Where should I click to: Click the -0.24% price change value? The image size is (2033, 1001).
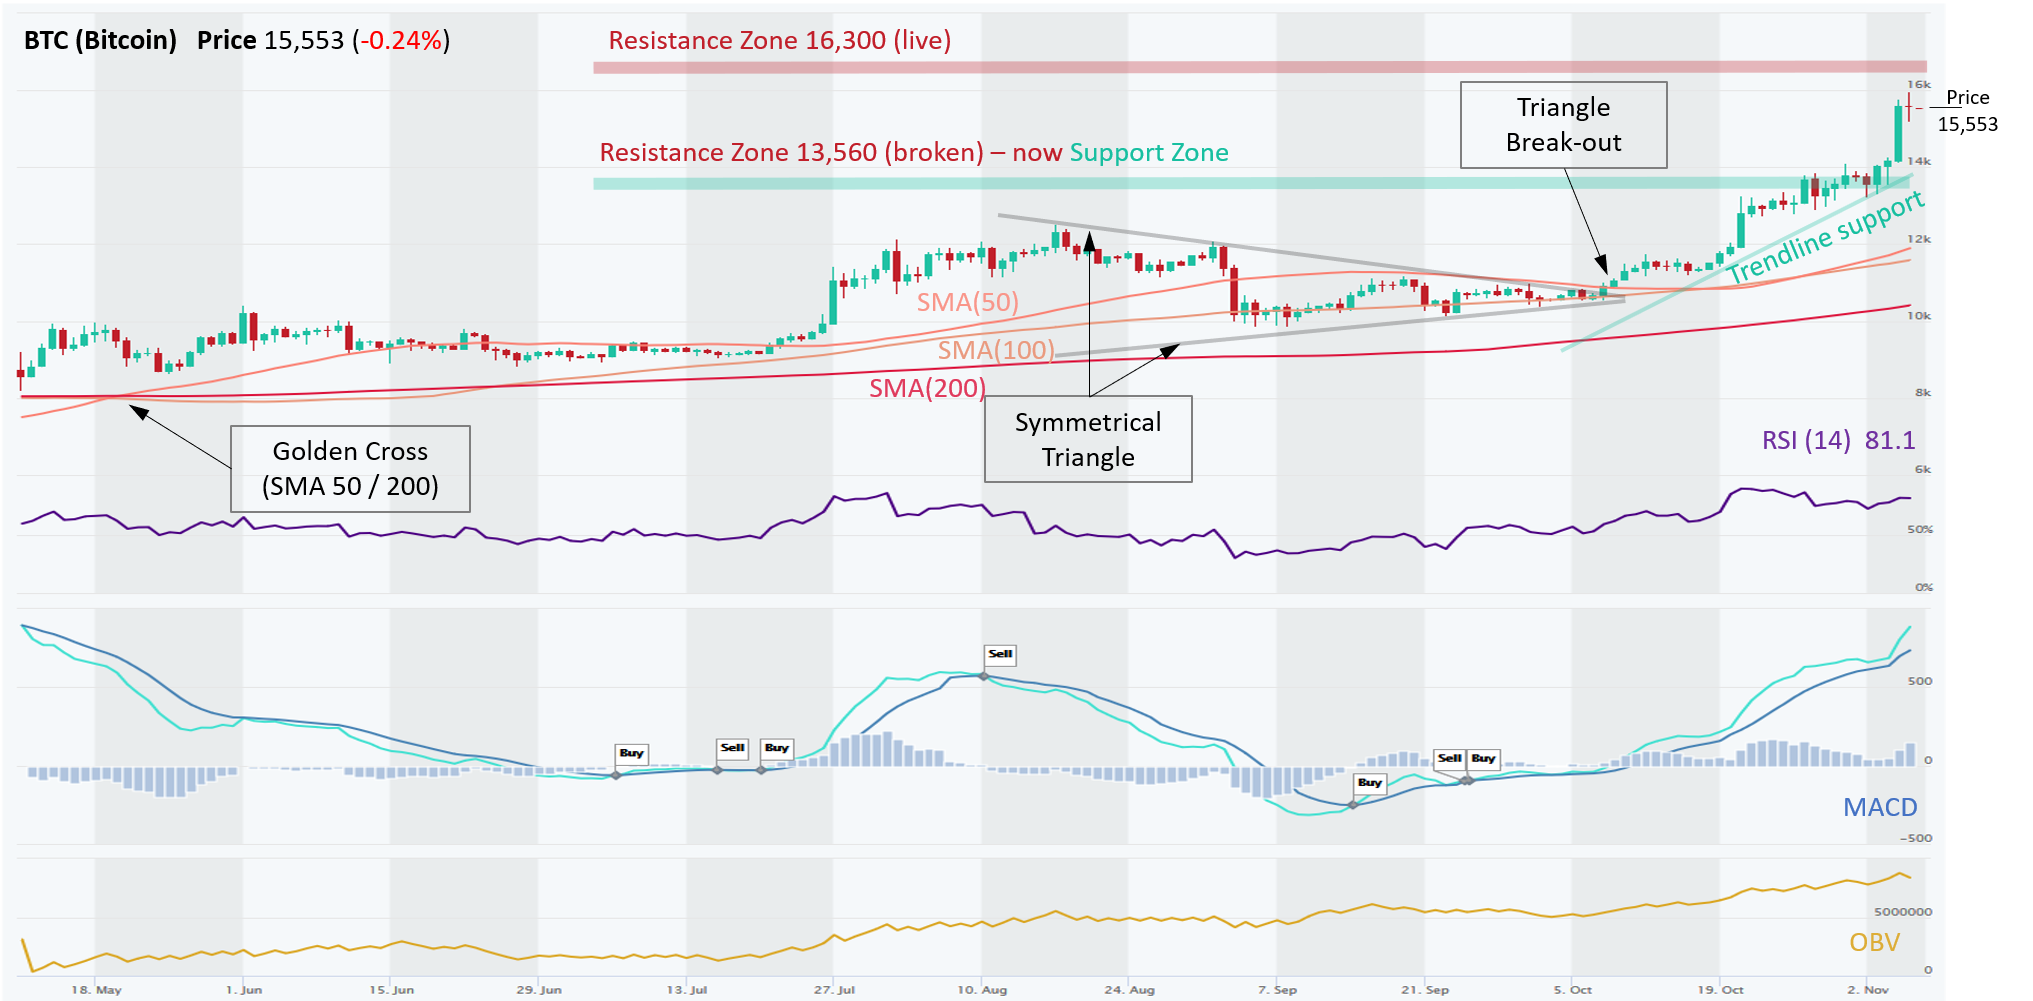click(401, 40)
